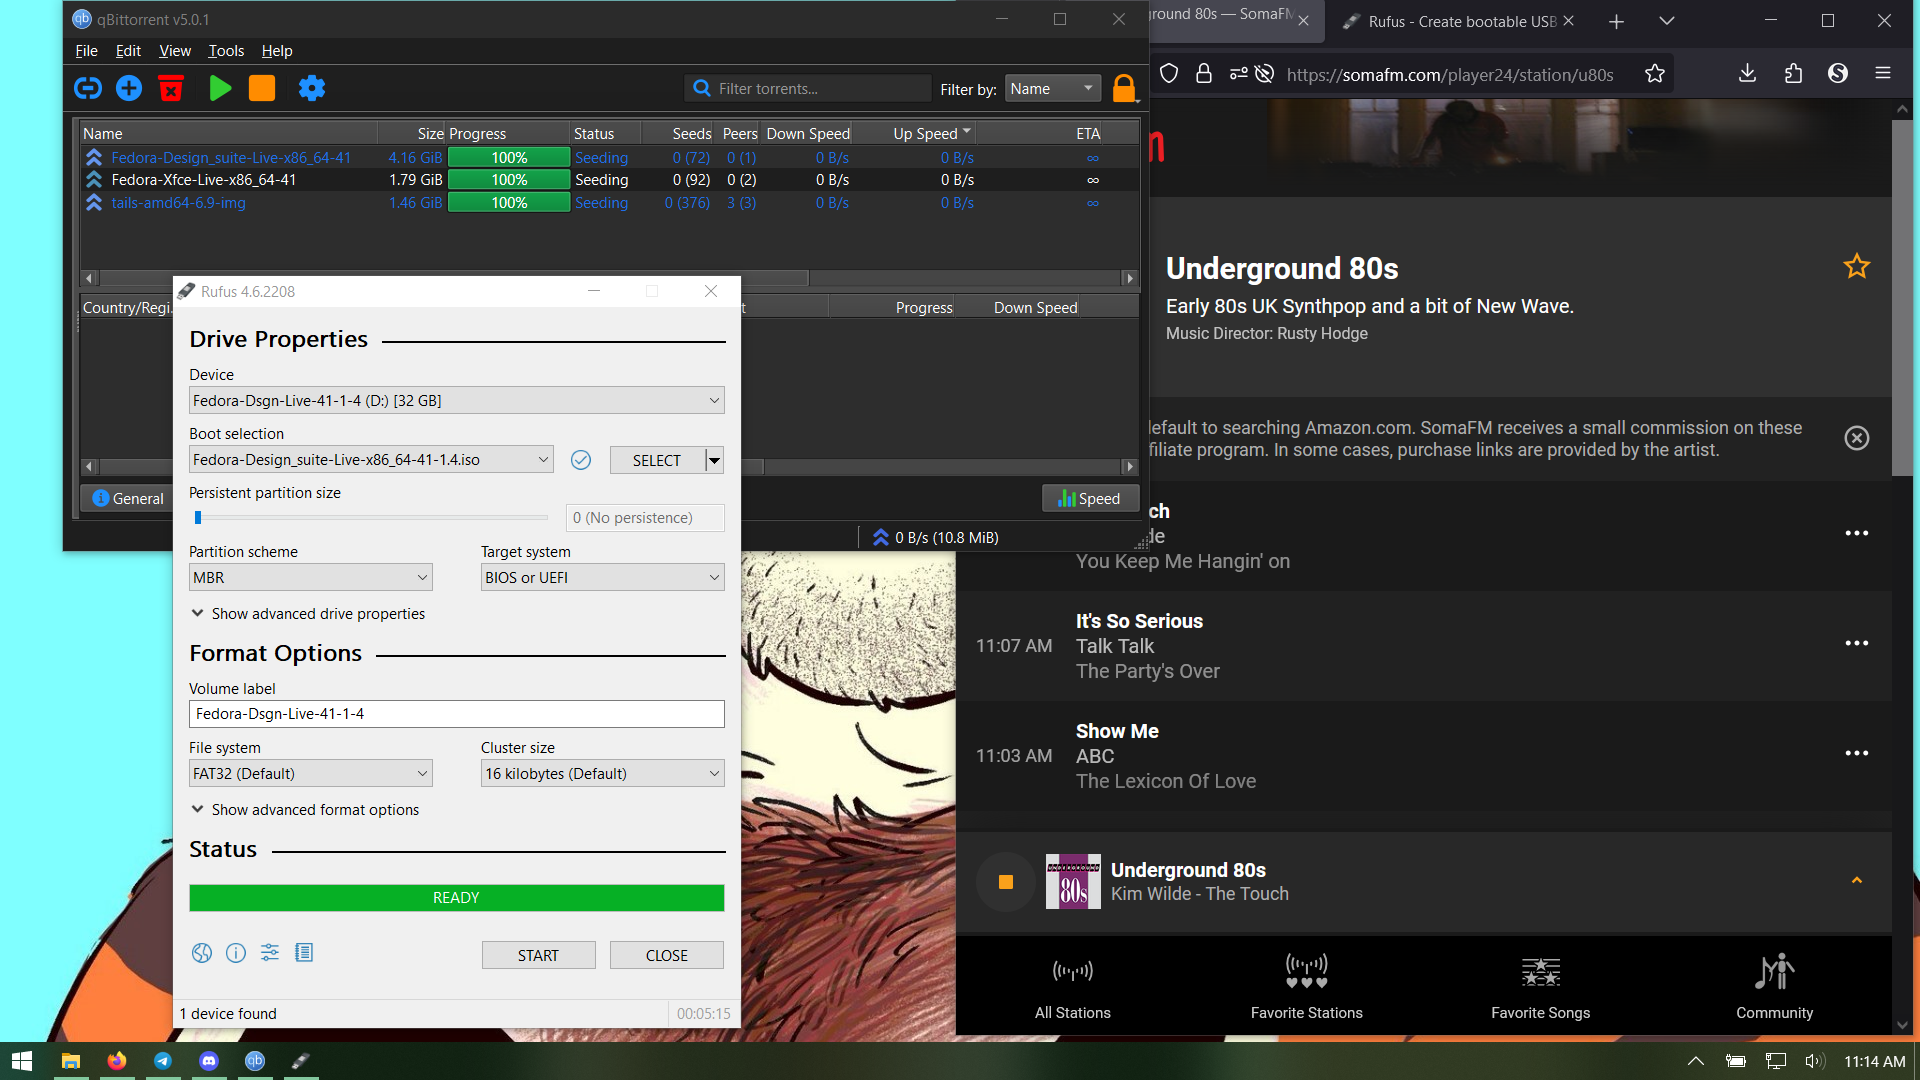Image resolution: width=1920 pixels, height=1080 pixels.
Task: Expand the player bar chevron up
Action: pyautogui.click(x=1857, y=881)
